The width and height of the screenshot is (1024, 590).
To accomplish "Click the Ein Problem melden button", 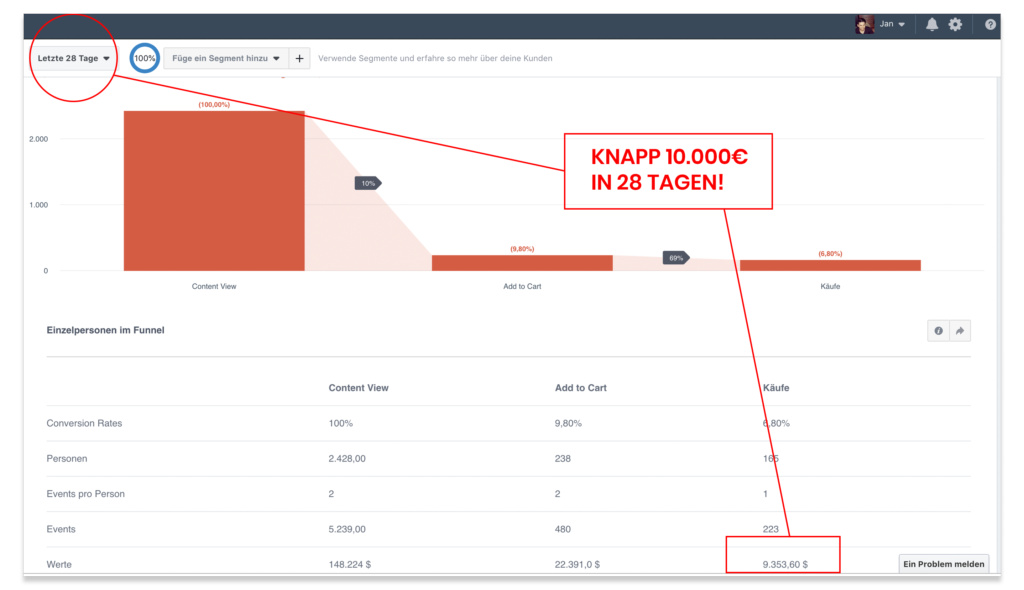I will tap(943, 564).
